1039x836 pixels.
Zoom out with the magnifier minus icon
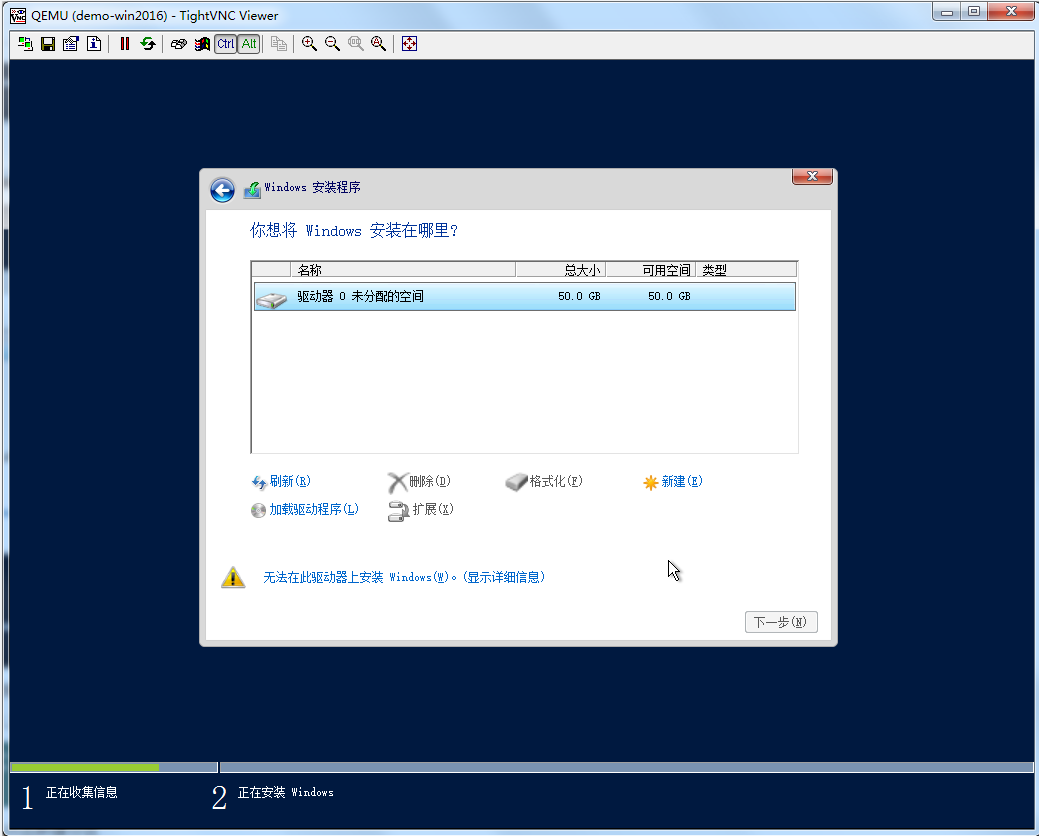332,44
